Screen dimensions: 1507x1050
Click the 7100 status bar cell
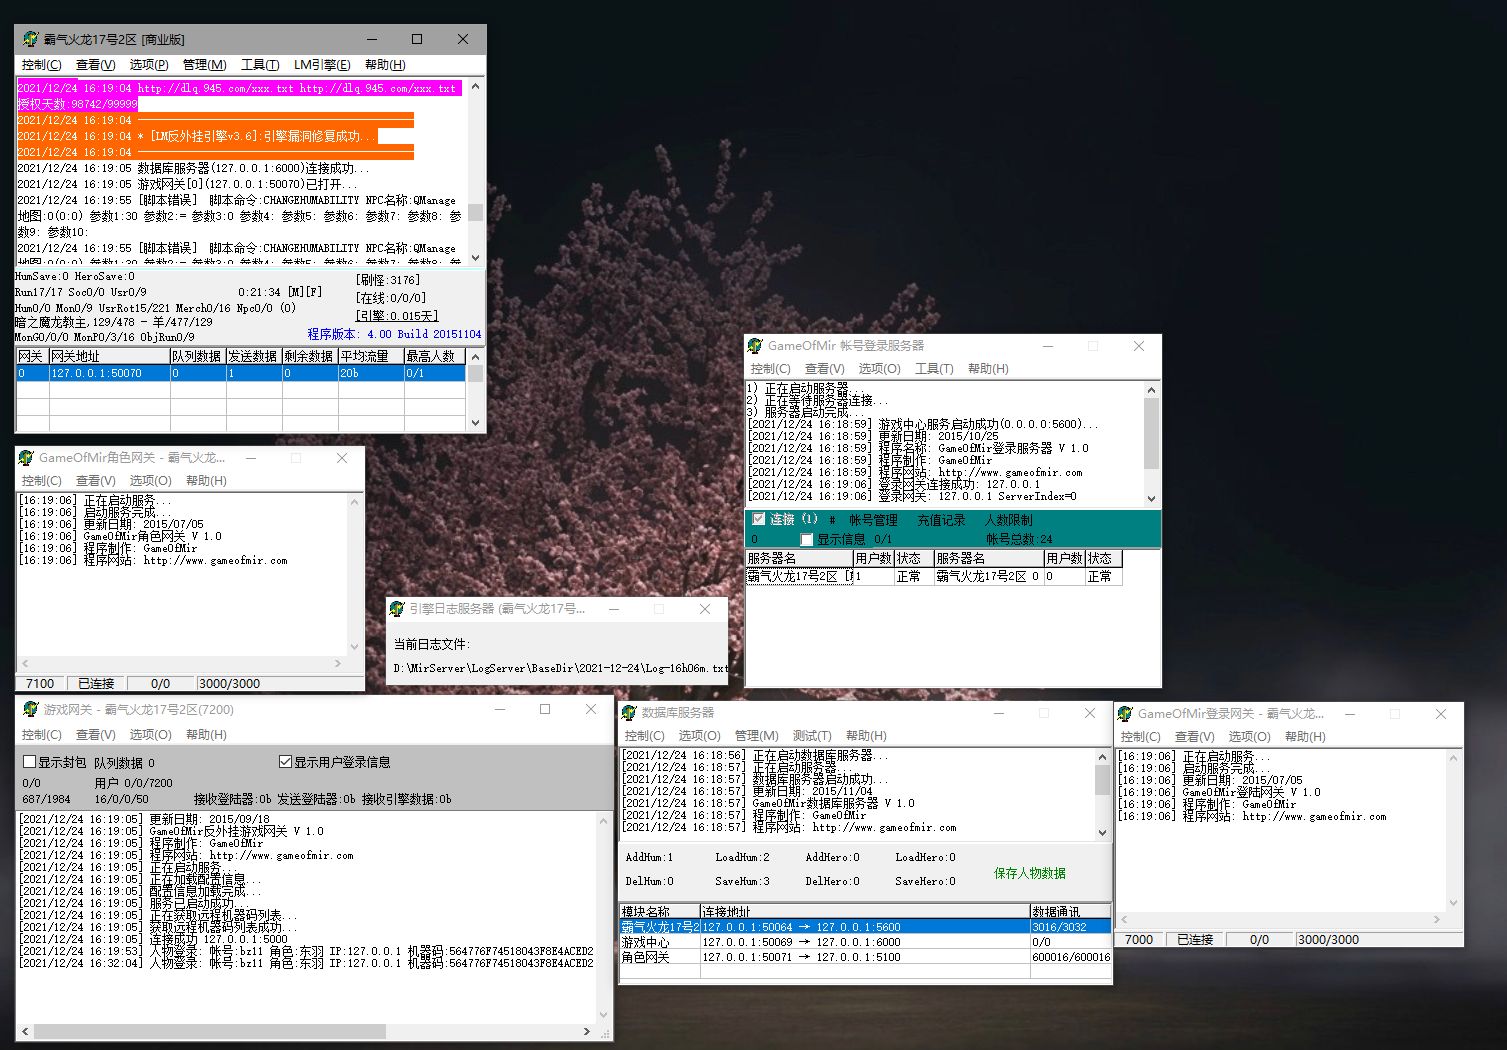pos(41,683)
